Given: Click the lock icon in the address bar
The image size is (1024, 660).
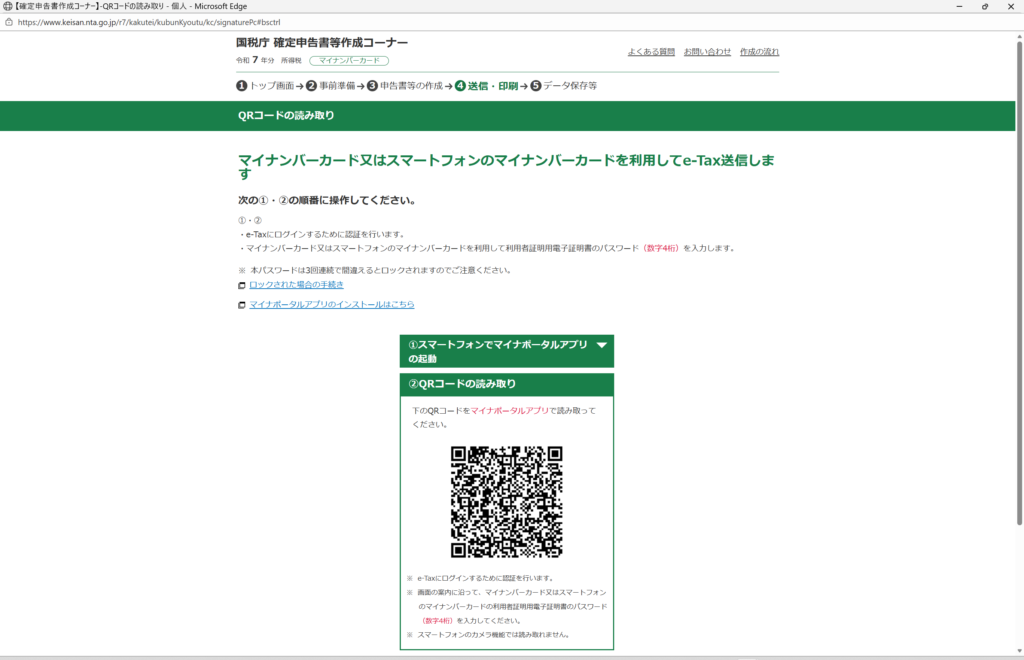Looking at the screenshot, I should click(9, 21).
